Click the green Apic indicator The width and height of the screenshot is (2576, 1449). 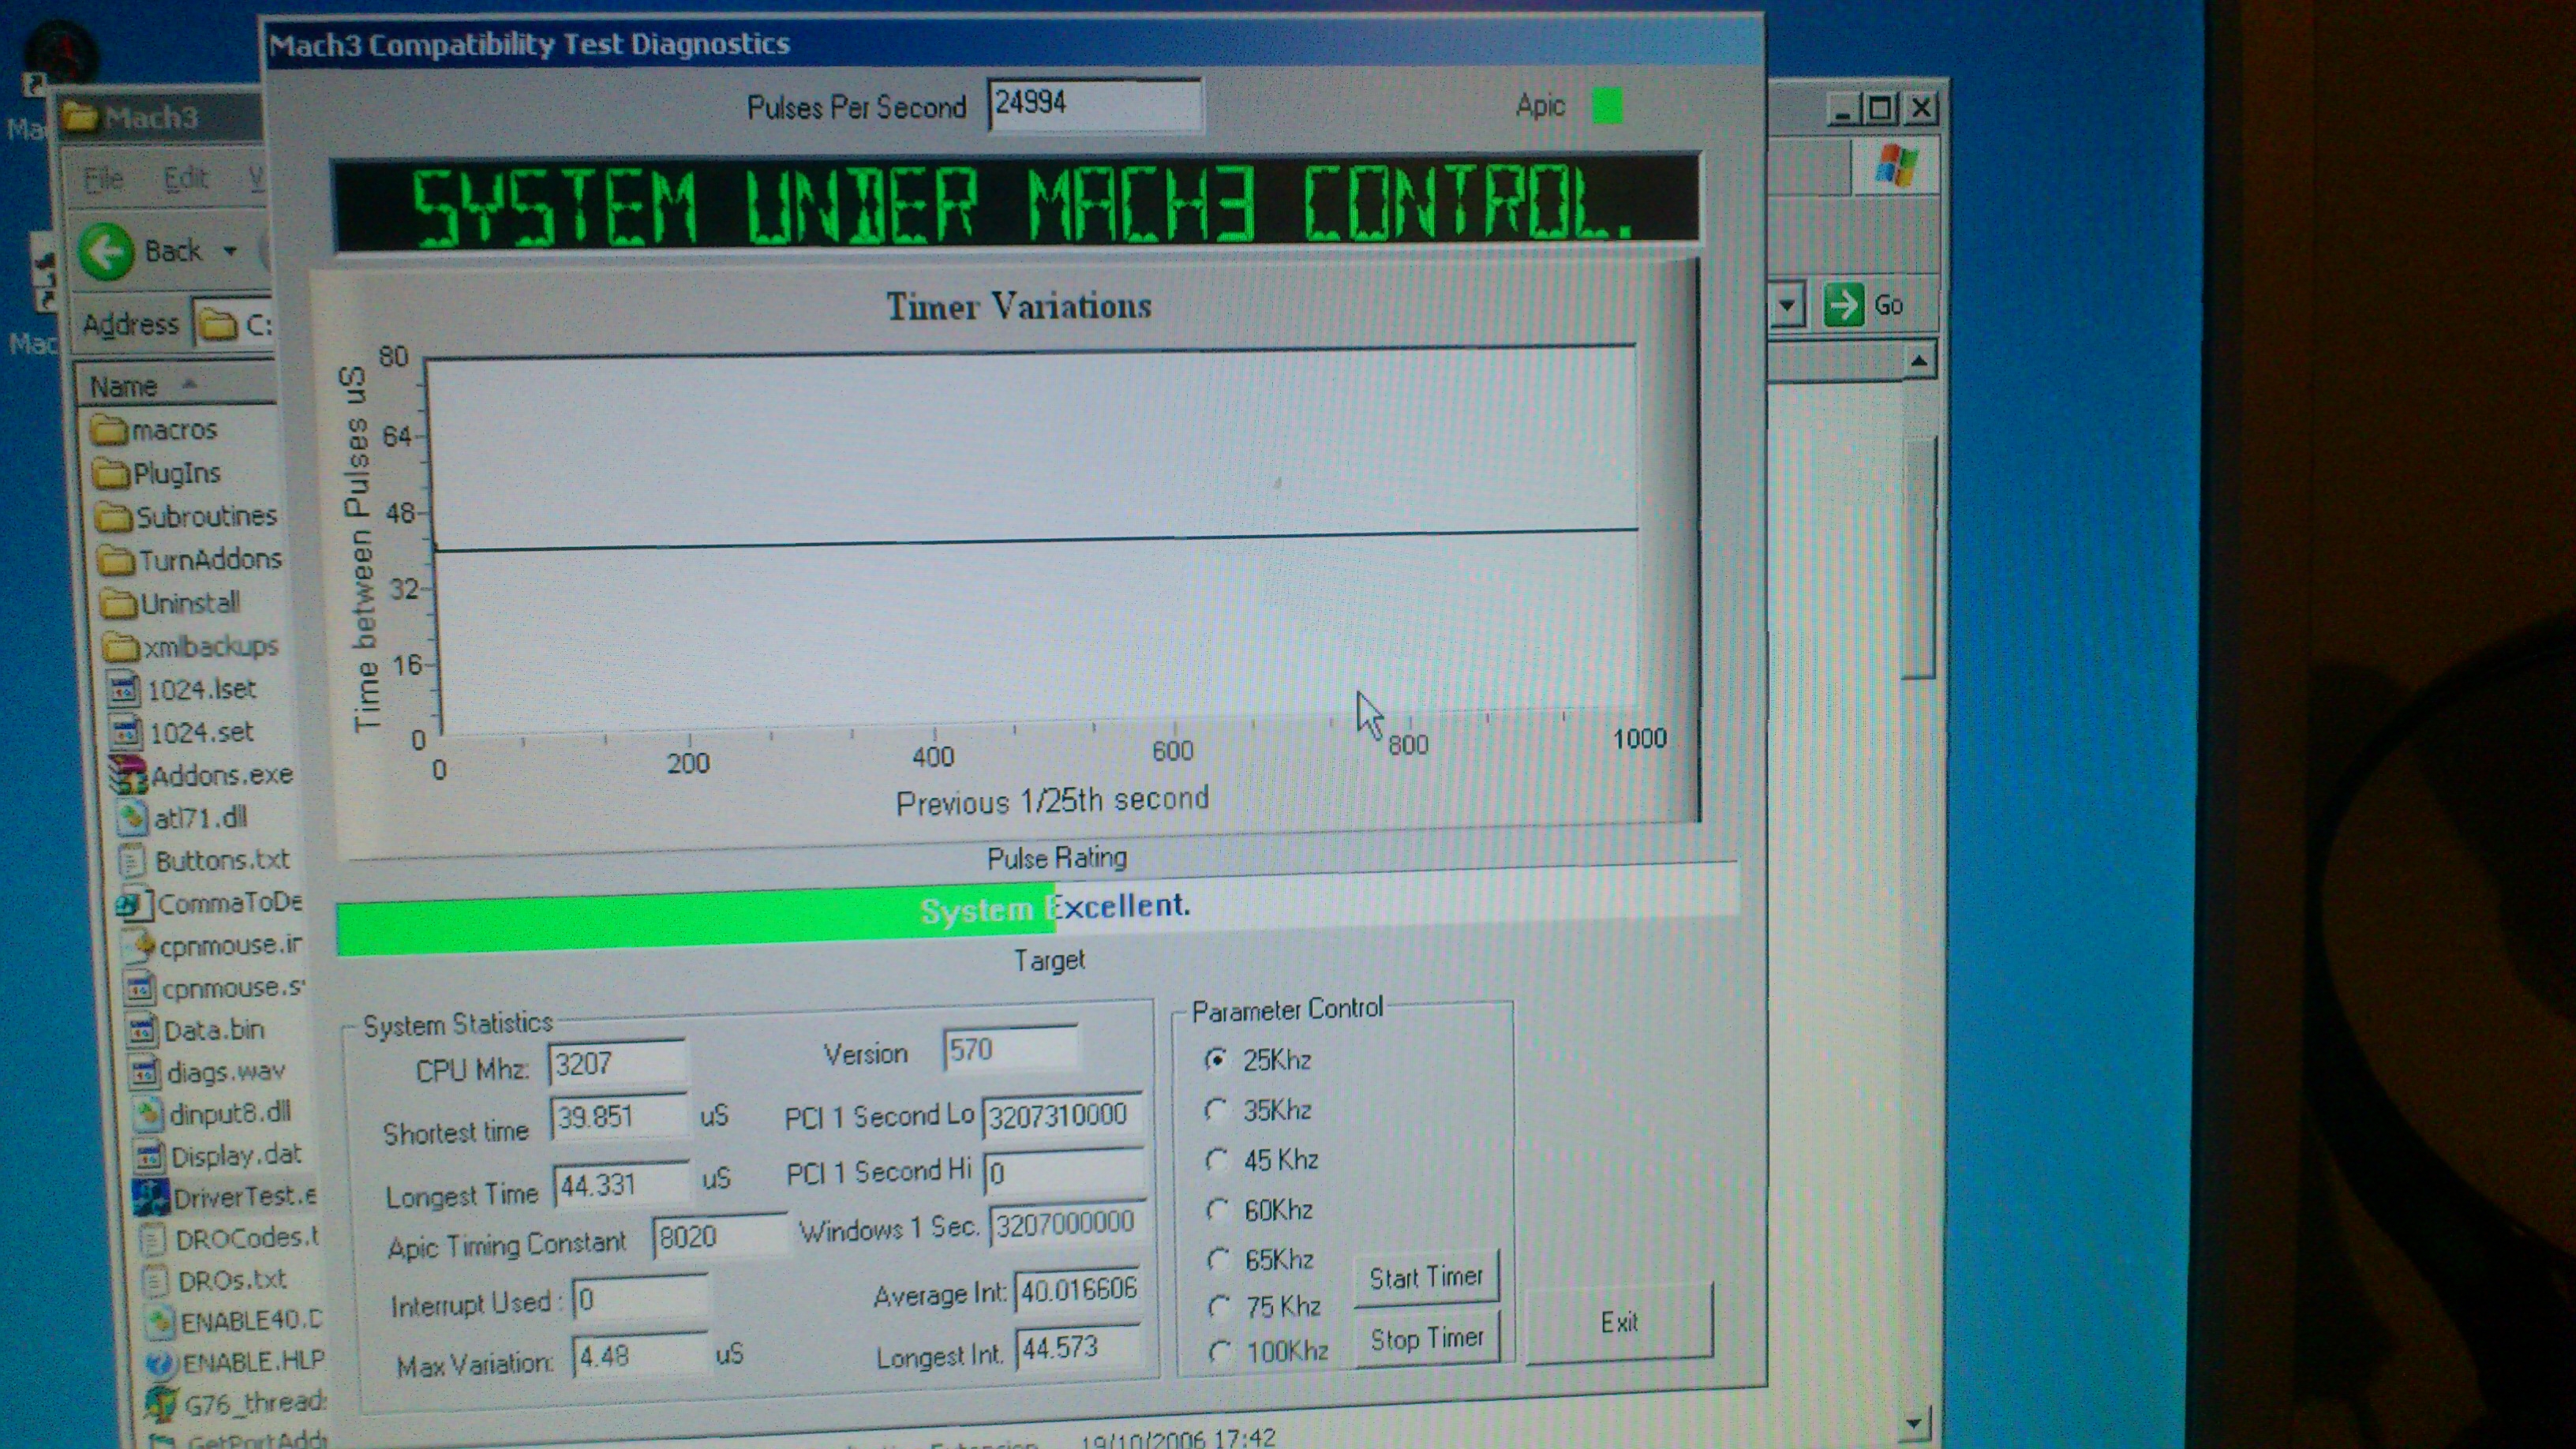[1607, 106]
